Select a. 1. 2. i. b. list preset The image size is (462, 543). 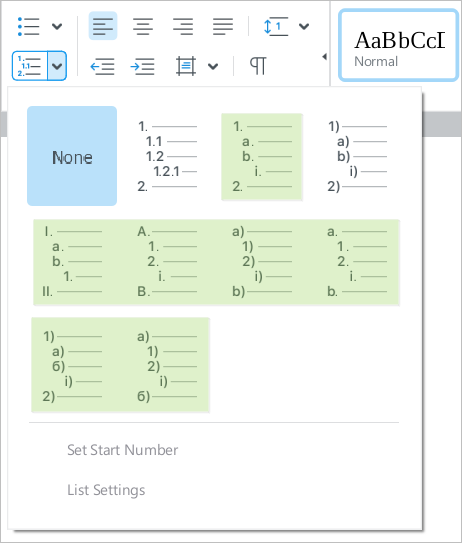click(x=357, y=262)
